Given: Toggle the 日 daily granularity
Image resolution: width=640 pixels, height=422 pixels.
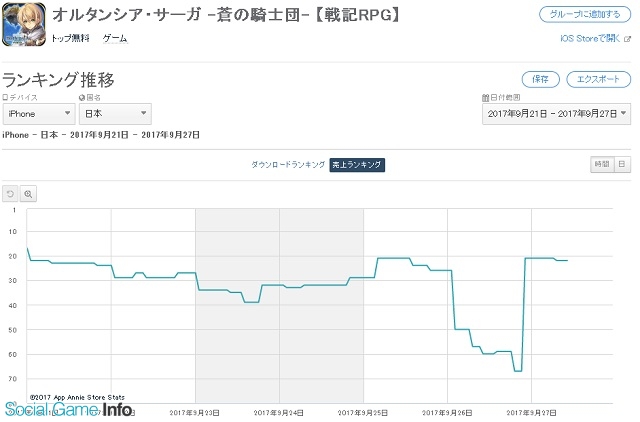Looking at the screenshot, I should pos(621,164).
